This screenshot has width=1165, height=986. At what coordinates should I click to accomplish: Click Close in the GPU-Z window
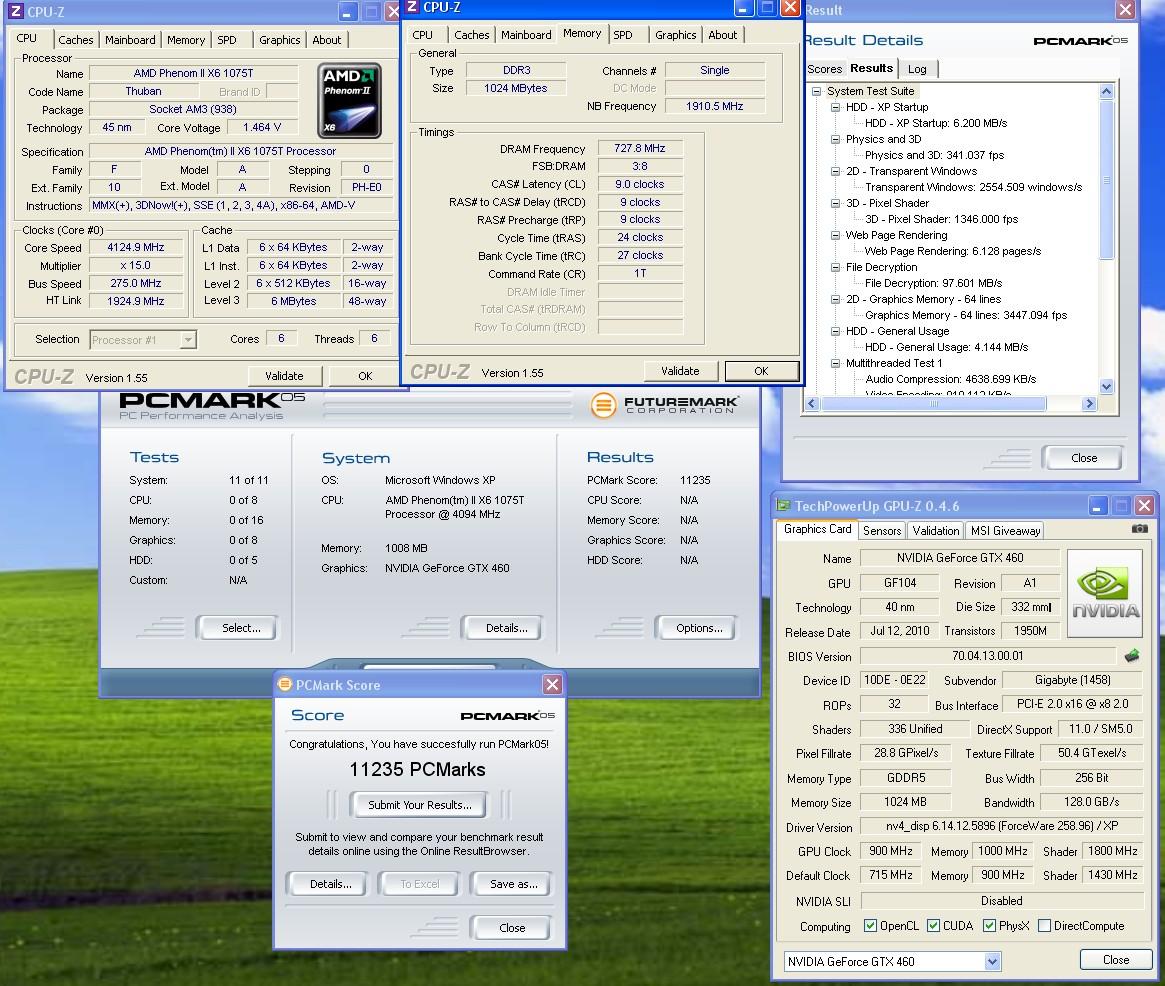click(1115, 959)
